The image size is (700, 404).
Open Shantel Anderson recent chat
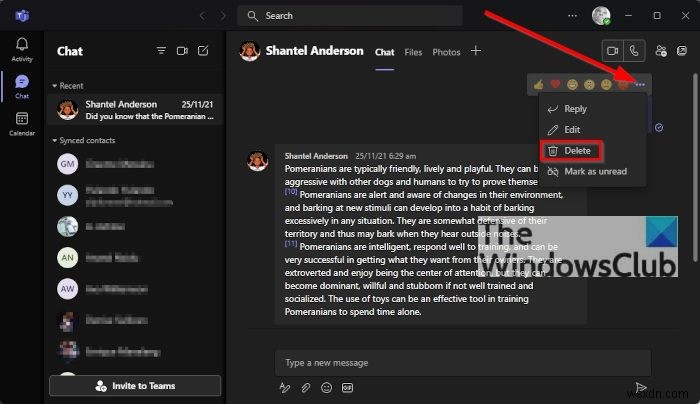pos(135,110)
